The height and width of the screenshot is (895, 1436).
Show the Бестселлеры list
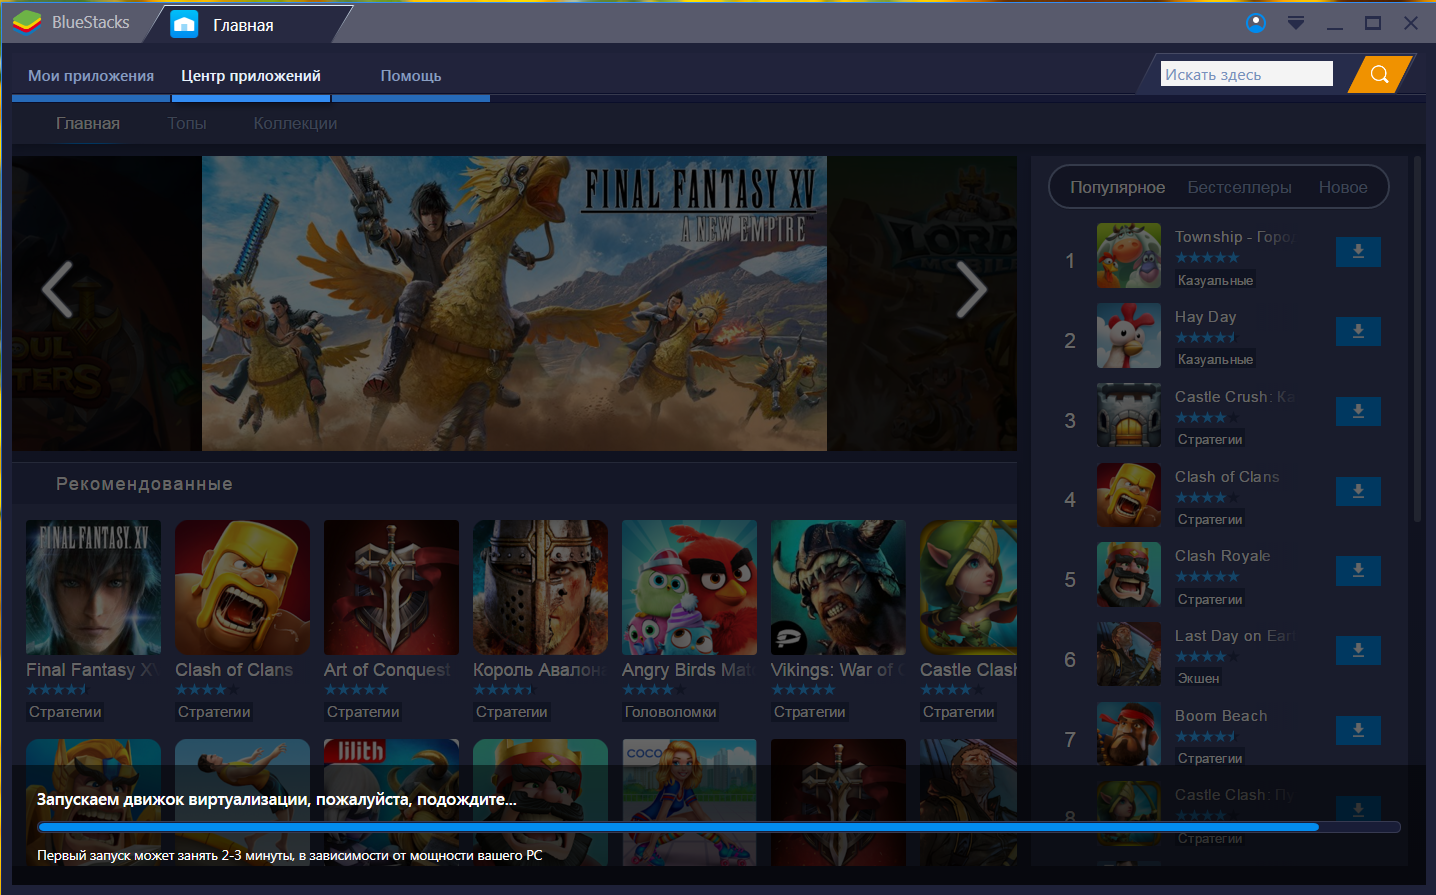1239,188
